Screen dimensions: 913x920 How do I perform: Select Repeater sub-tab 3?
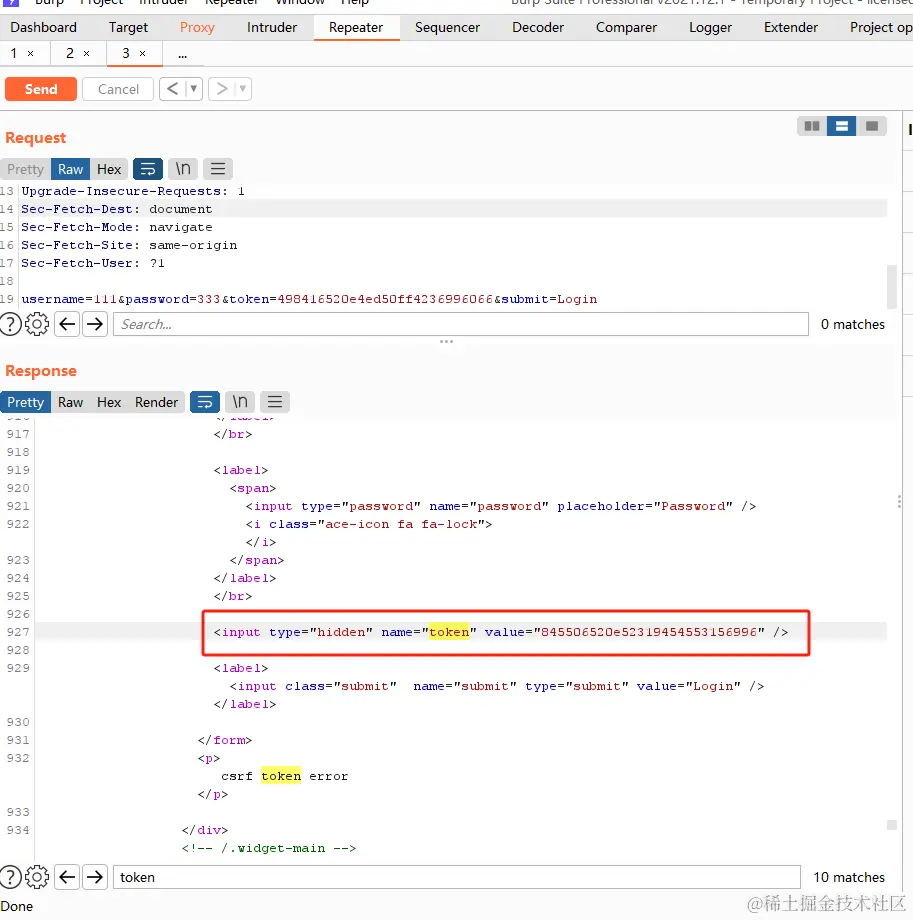(126, 53)
